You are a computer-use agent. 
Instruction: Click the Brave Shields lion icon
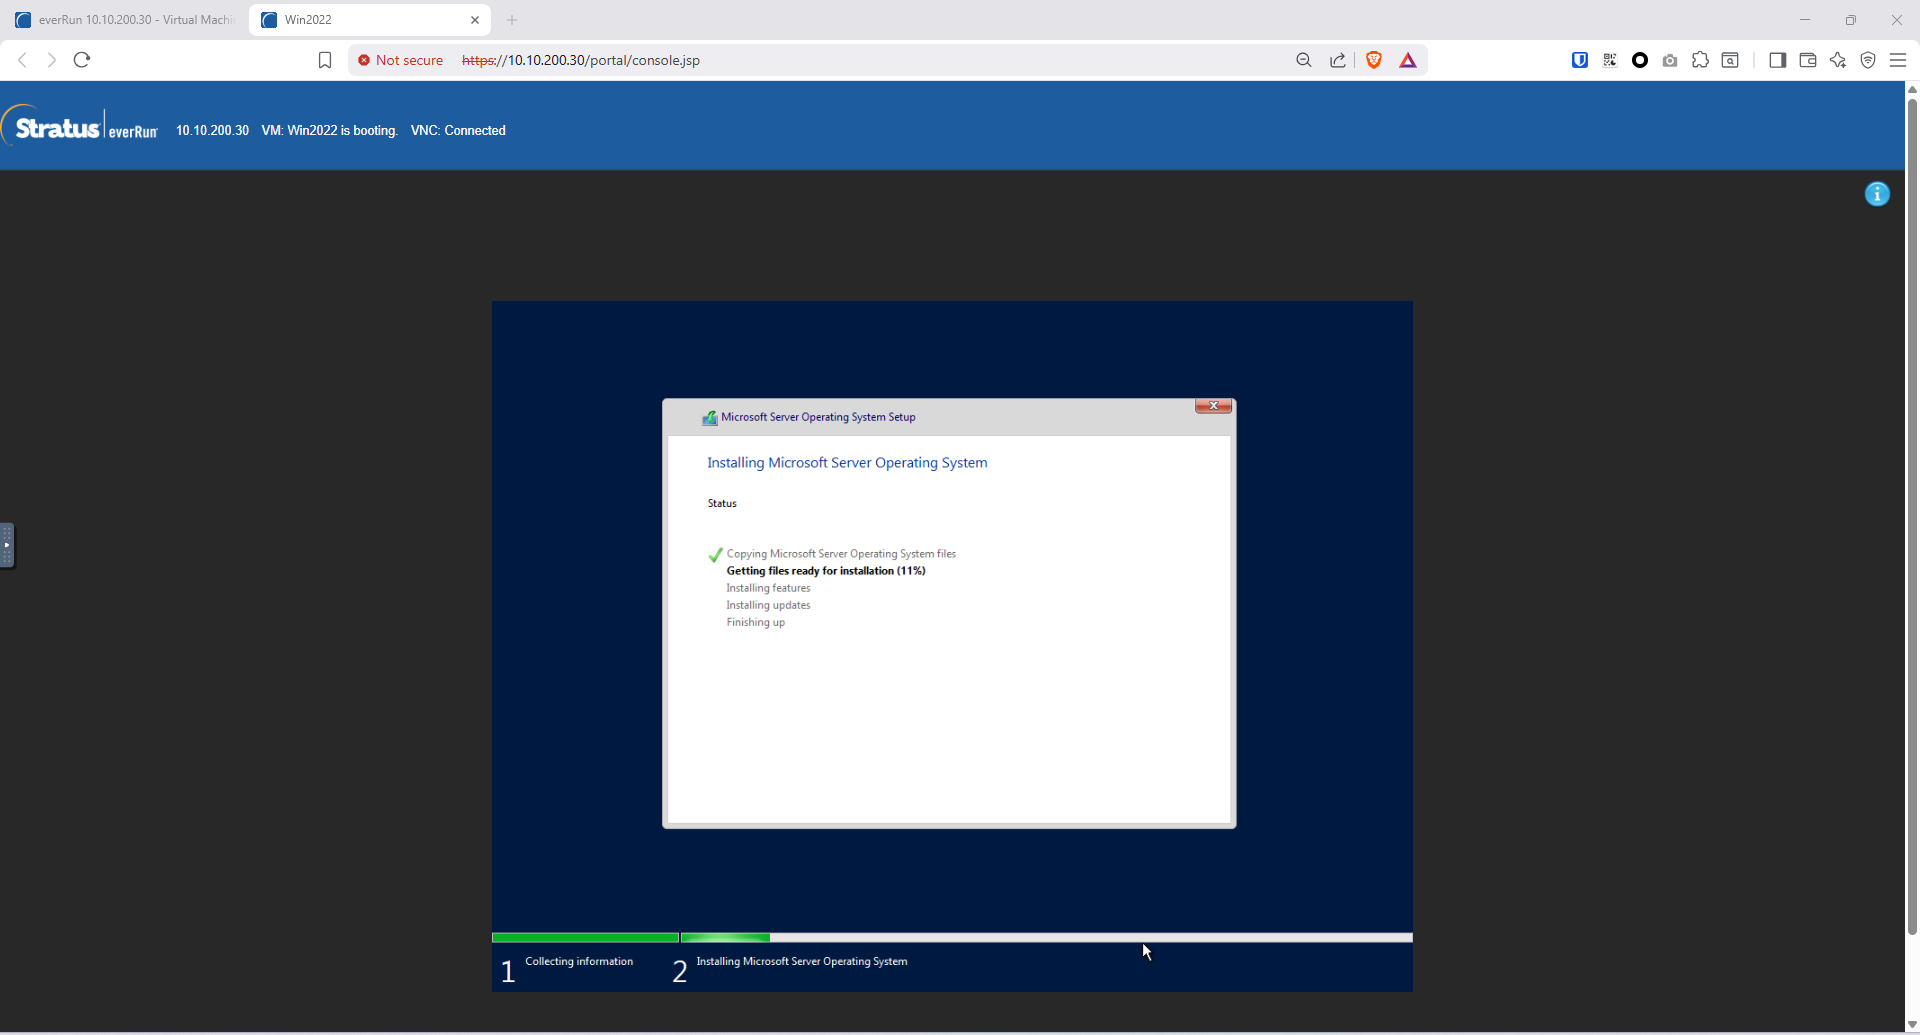coord(1374,60)
